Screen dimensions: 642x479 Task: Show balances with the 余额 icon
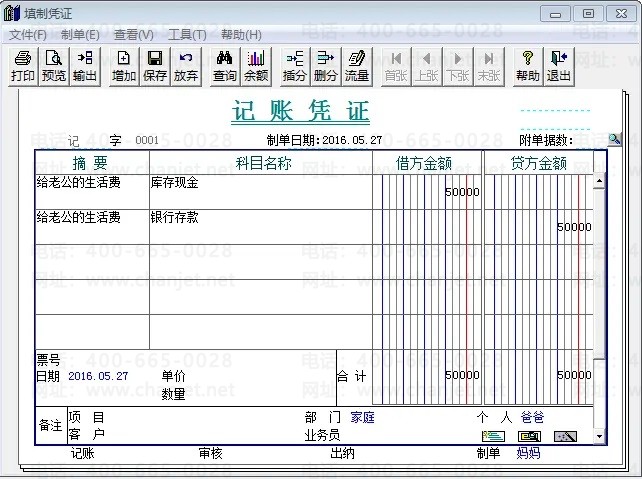point(256,66)
